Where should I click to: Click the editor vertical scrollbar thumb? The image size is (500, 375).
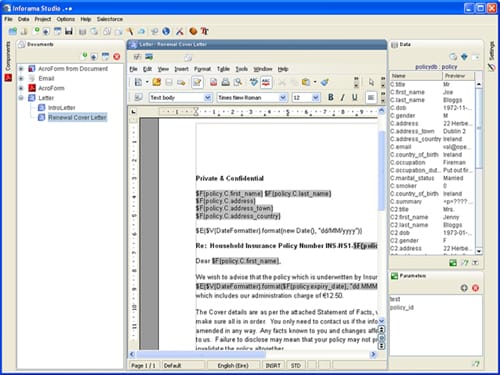tap(381, 170)
